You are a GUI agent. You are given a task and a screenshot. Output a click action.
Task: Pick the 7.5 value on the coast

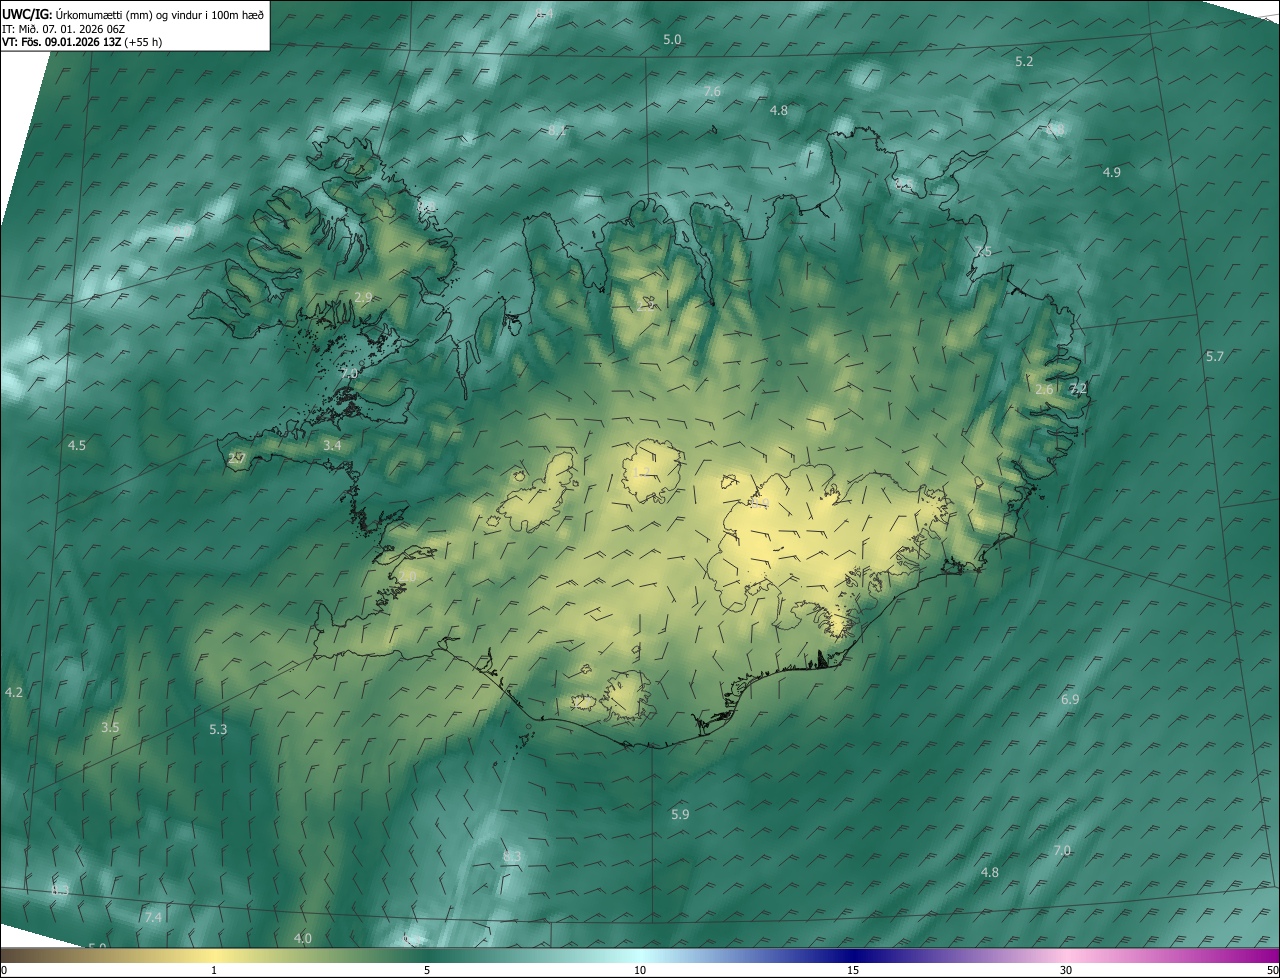tap(984, 252)
